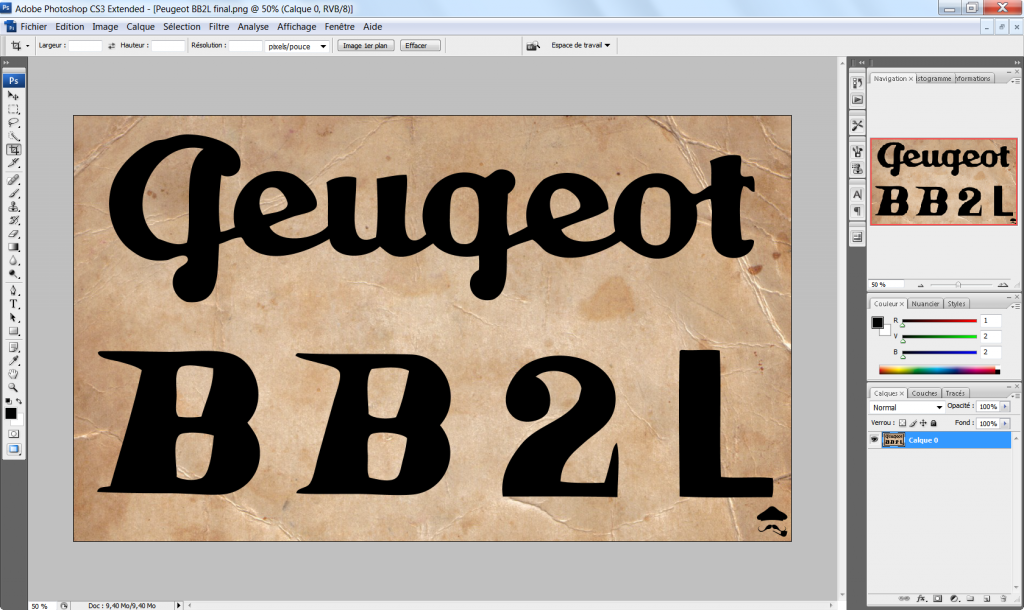Select the Rectangular Marquee tool
This screenshot has height=610, width=1024.
pyautogui.click(x=13, y=109)
